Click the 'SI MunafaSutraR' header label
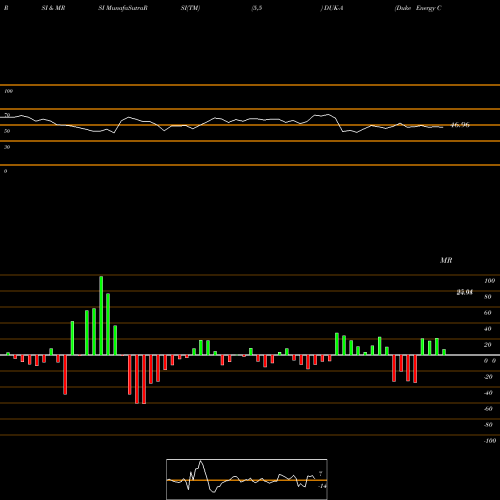 tap(123, 8)
